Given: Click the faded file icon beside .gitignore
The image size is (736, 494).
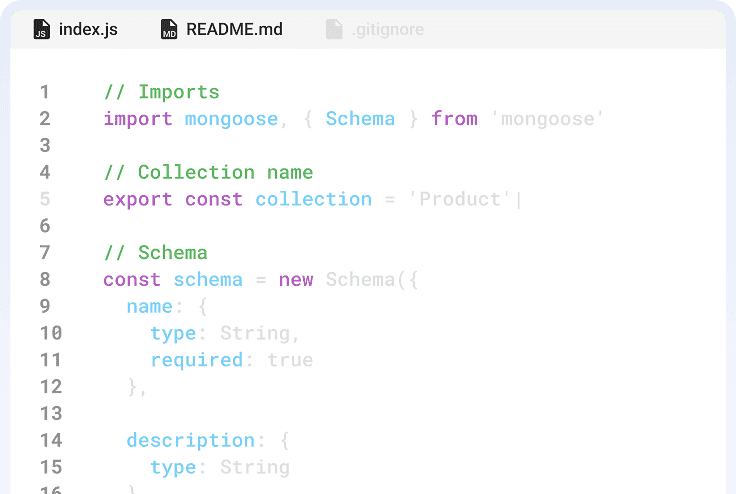Looking at the screenshot, I should [334, 30].
